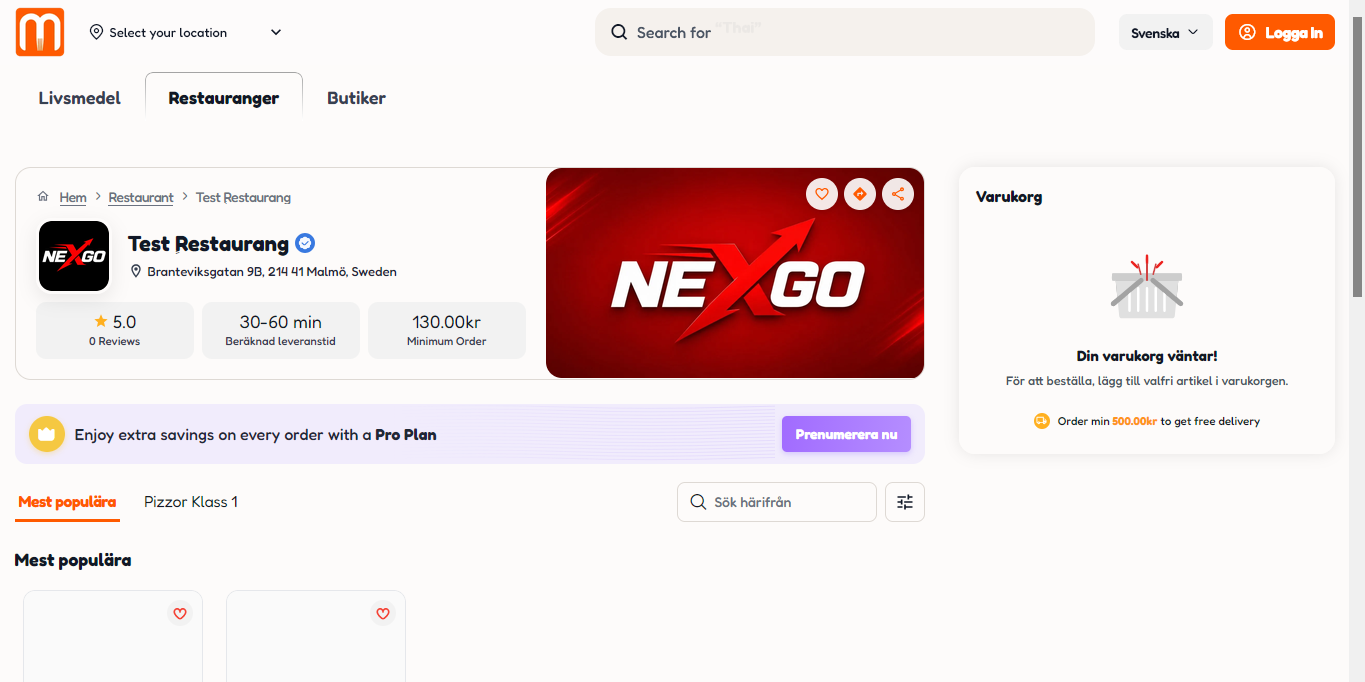Favorite the first product card heart
This screenshot has height=682, width=1365.
pyautogui.click(x=180, y=614)
